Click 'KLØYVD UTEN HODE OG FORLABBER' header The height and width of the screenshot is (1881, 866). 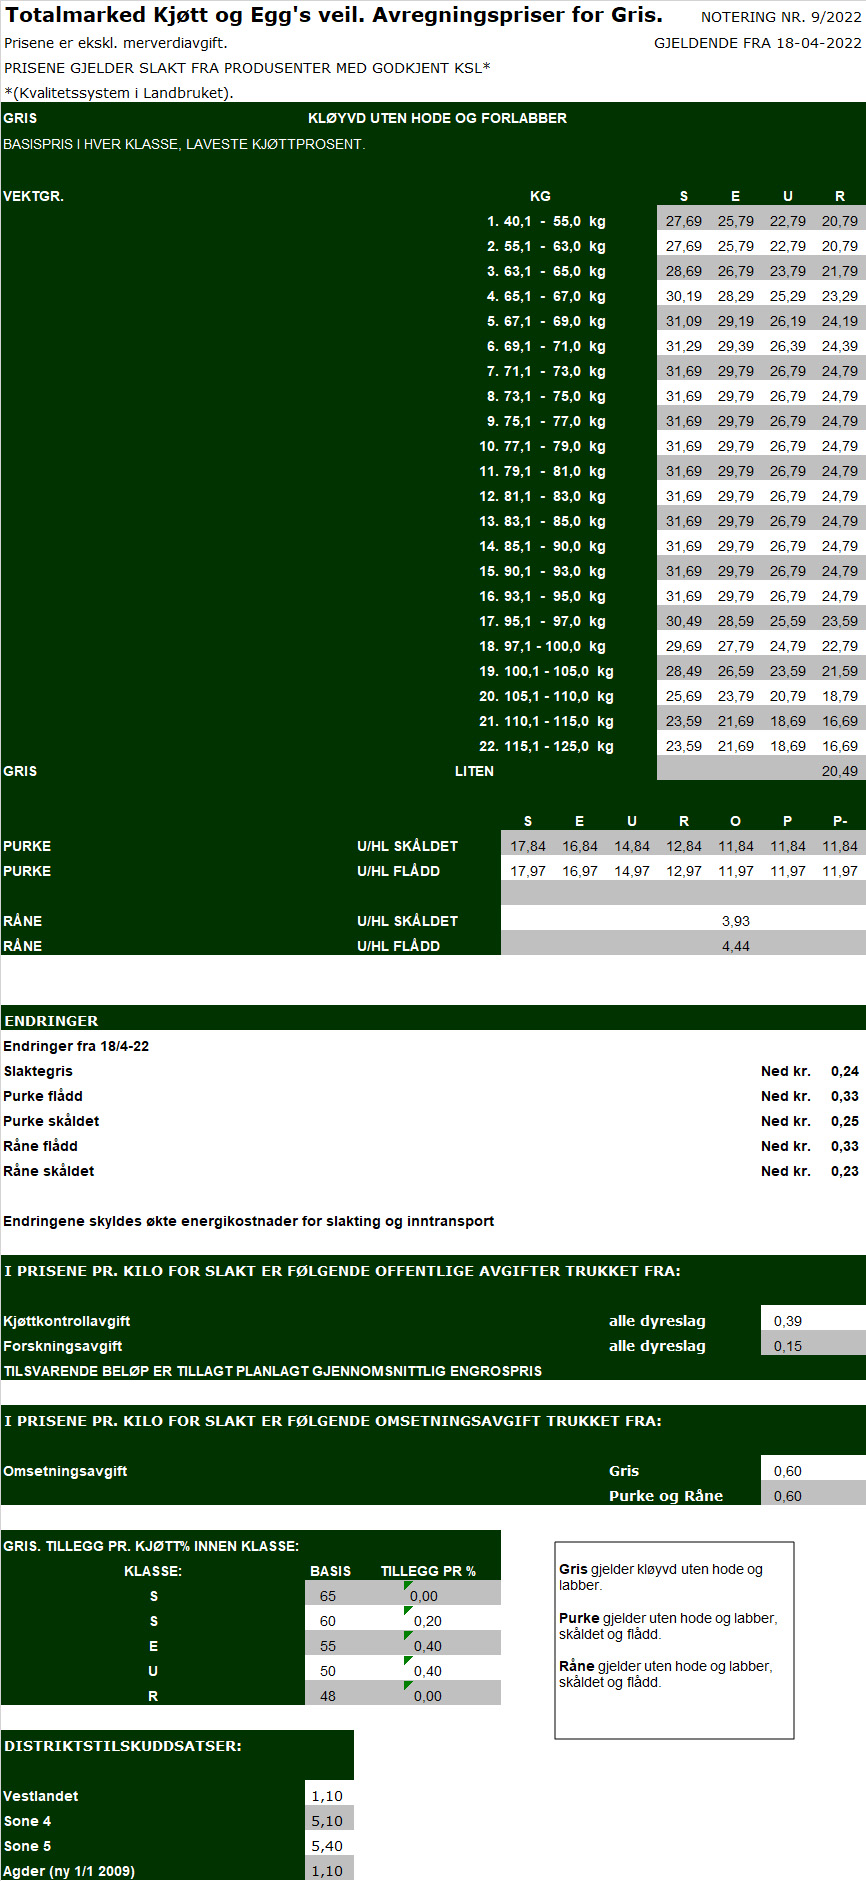click(437, 118)
